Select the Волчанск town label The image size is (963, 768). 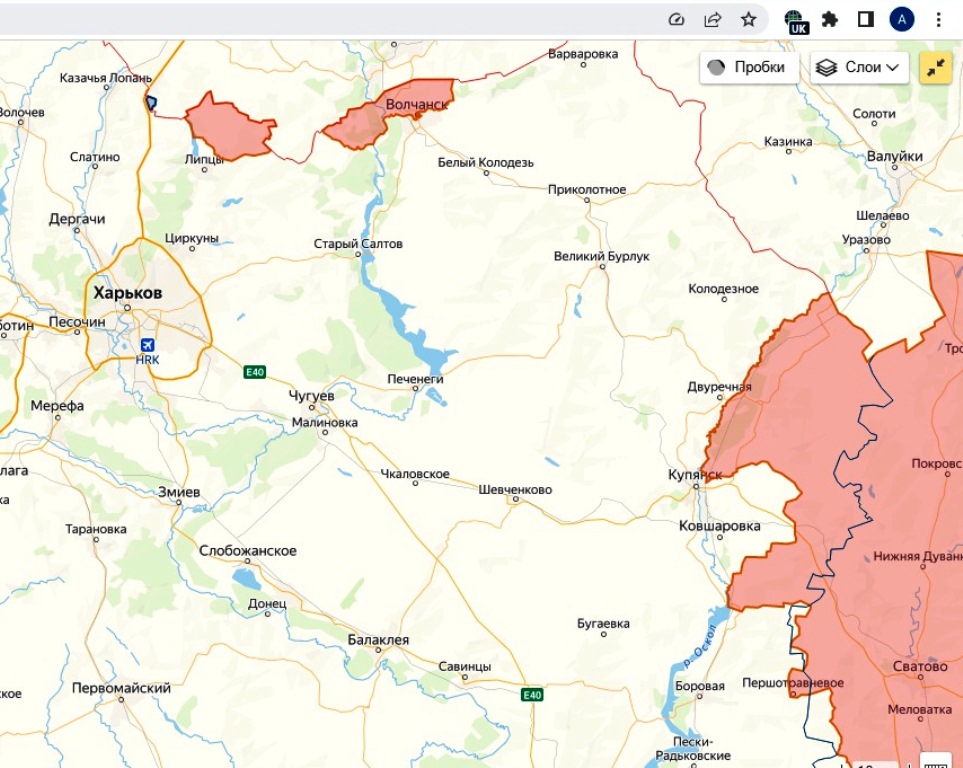(416, 104)
